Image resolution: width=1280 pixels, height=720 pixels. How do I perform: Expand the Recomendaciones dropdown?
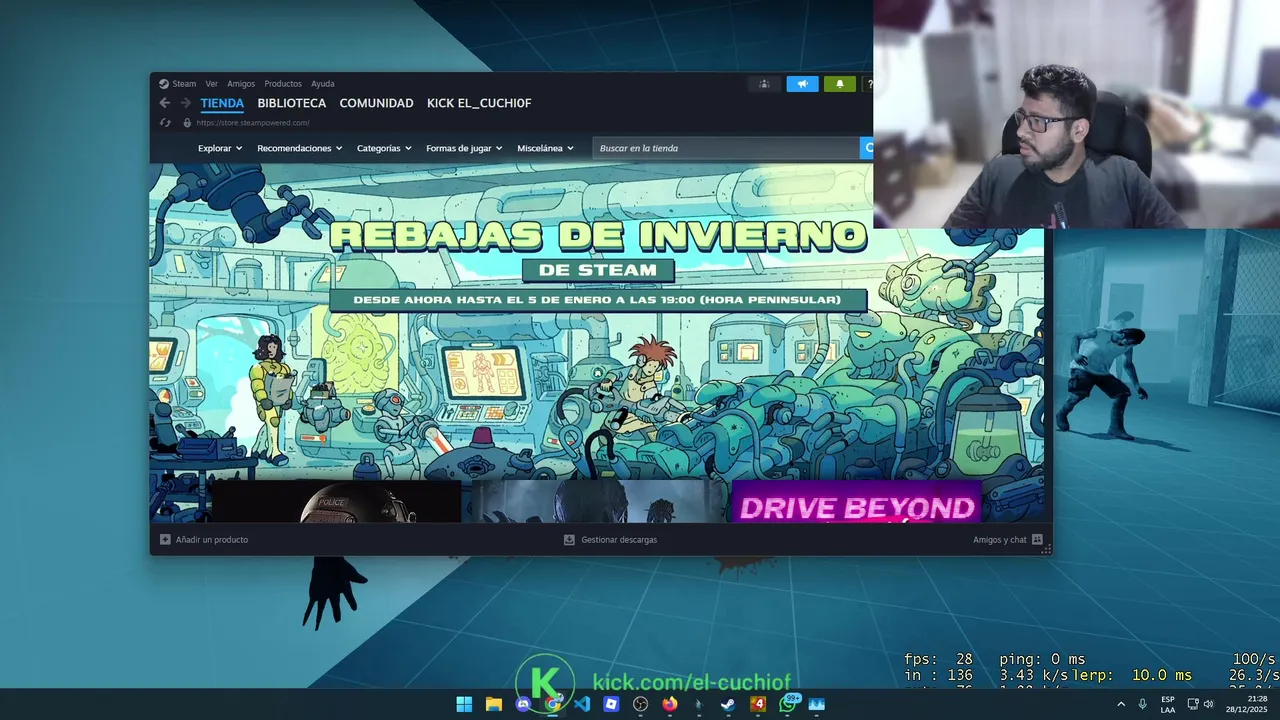click(x=300, y=148)
